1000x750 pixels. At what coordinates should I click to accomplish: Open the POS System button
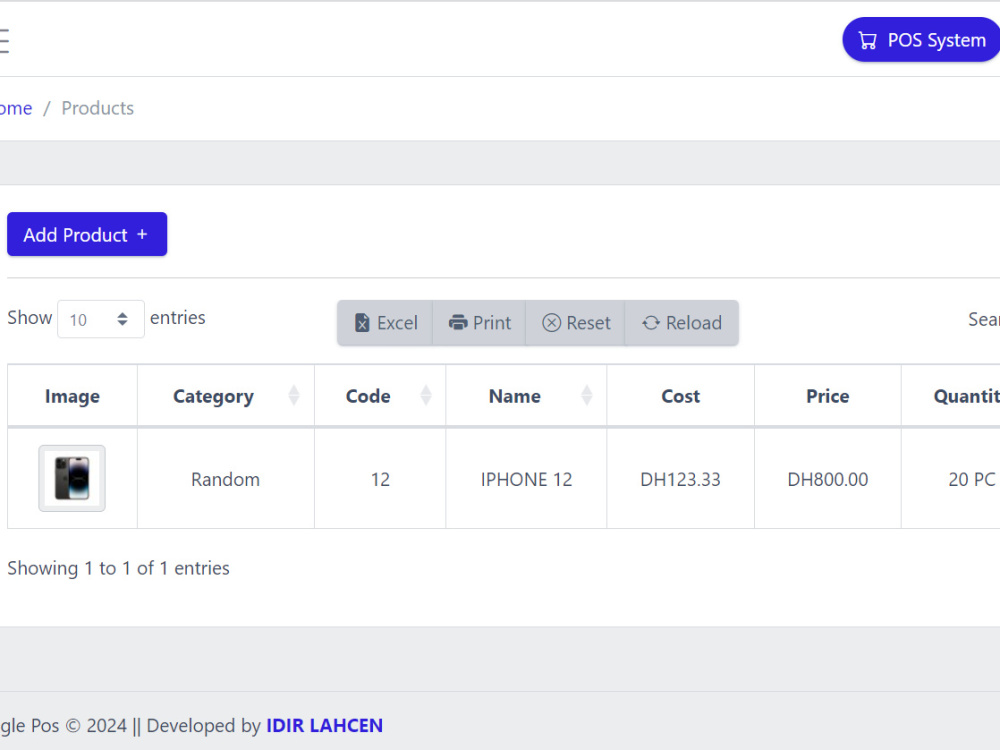click(922, 40)
